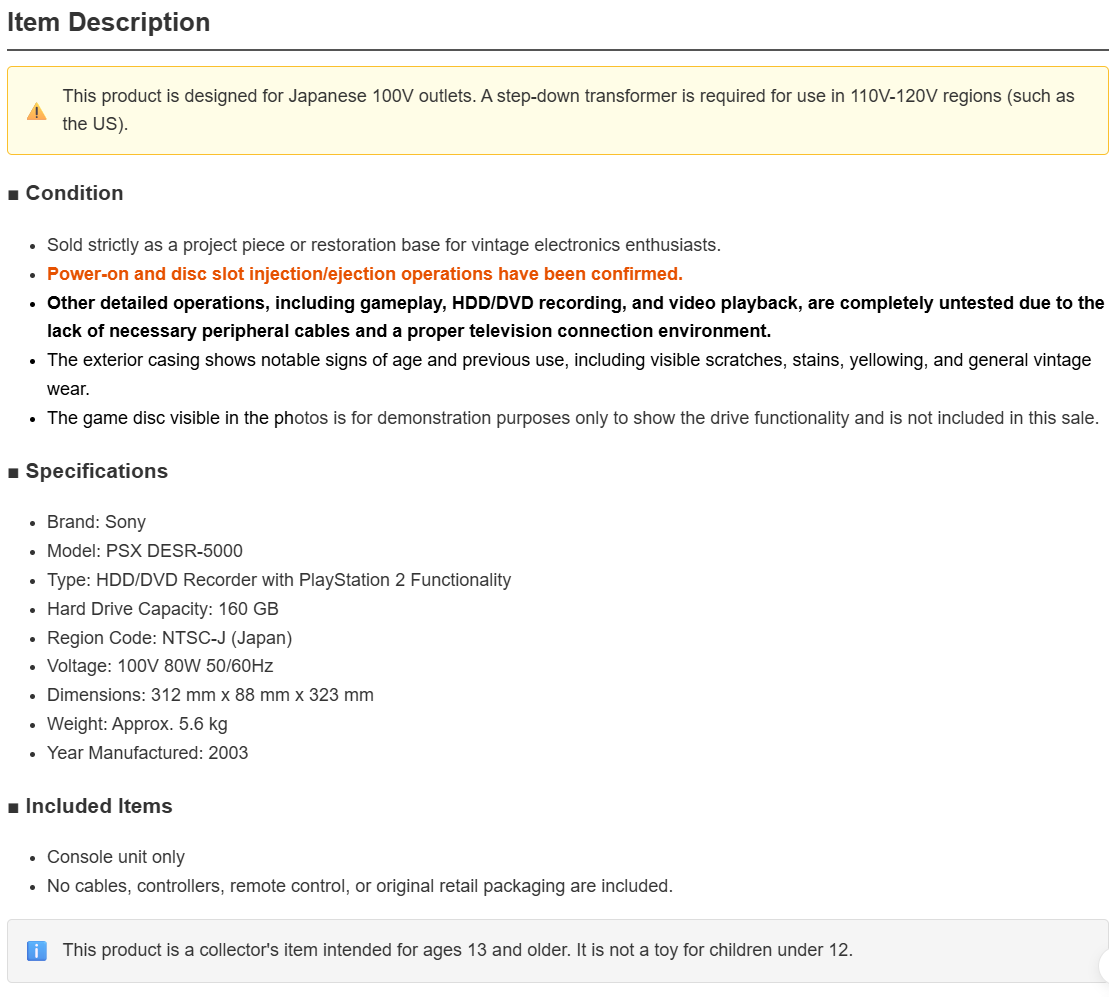Screen dimensions: 1109x997
Task: Click the exterior casing wear description
Action: pyautogui.click(x=569, y=375)
